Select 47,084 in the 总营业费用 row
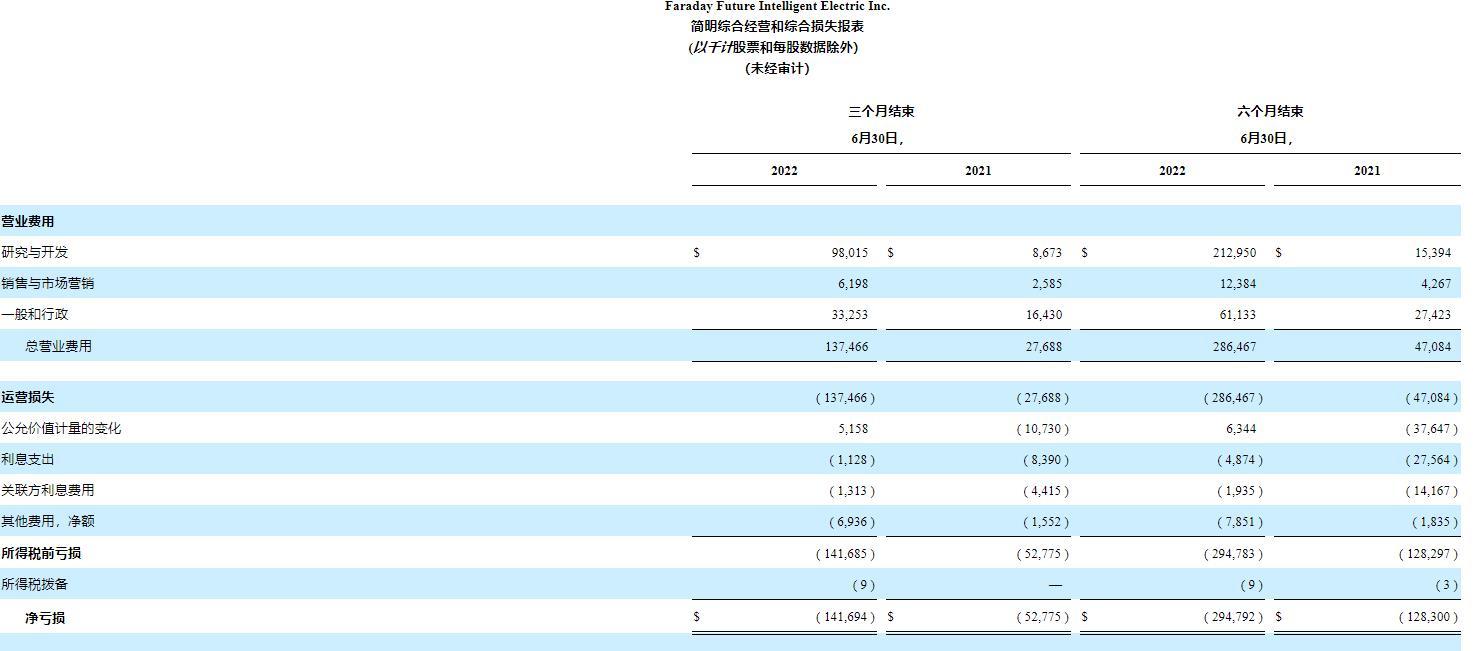The image size is (1473, 651). coord(1433,347)
